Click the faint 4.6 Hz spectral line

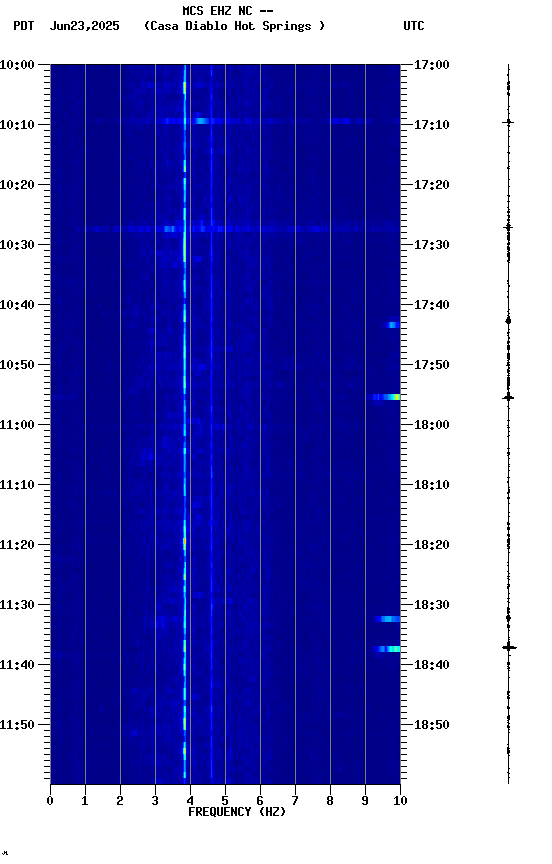click(x=212, y=424)
